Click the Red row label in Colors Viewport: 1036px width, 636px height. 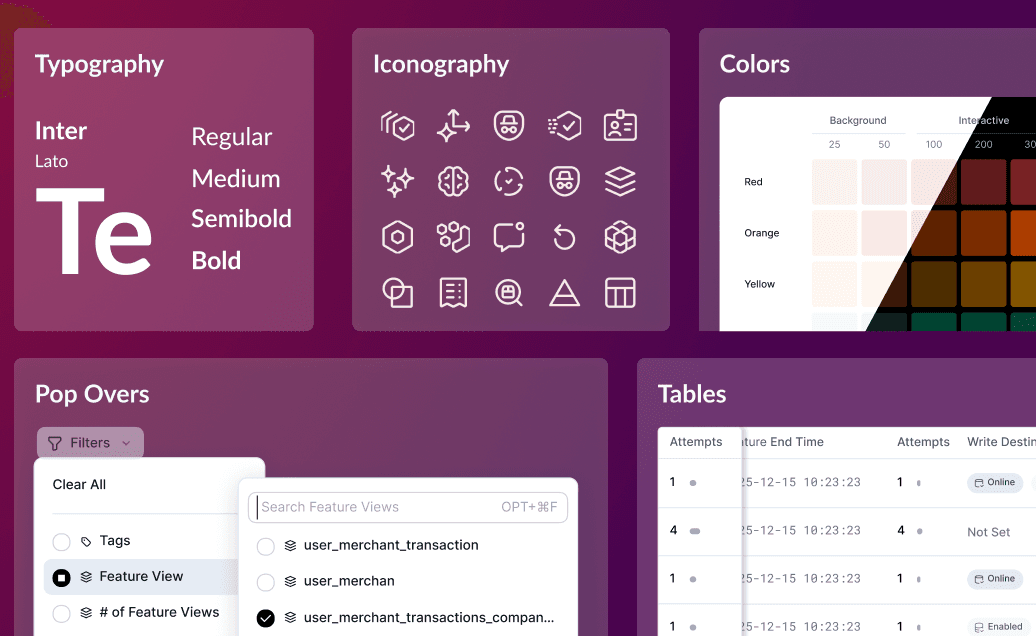[x=753, y=182]
